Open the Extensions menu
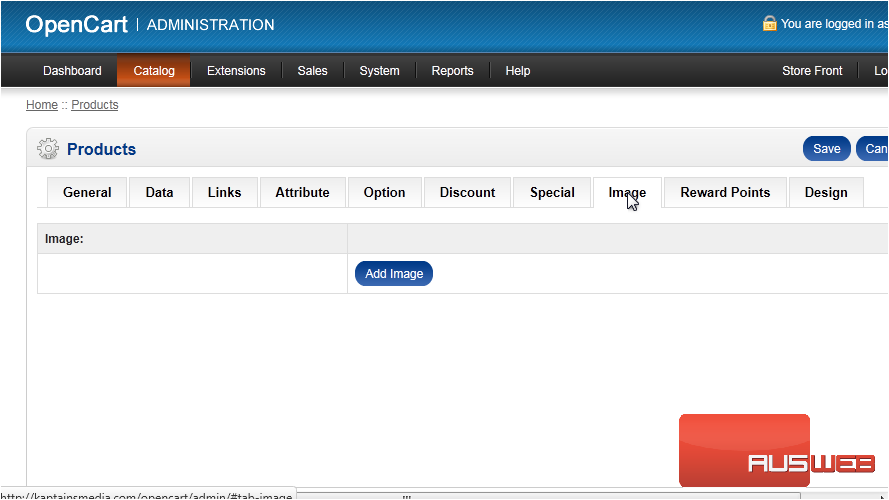 click(x=236, y=71)
